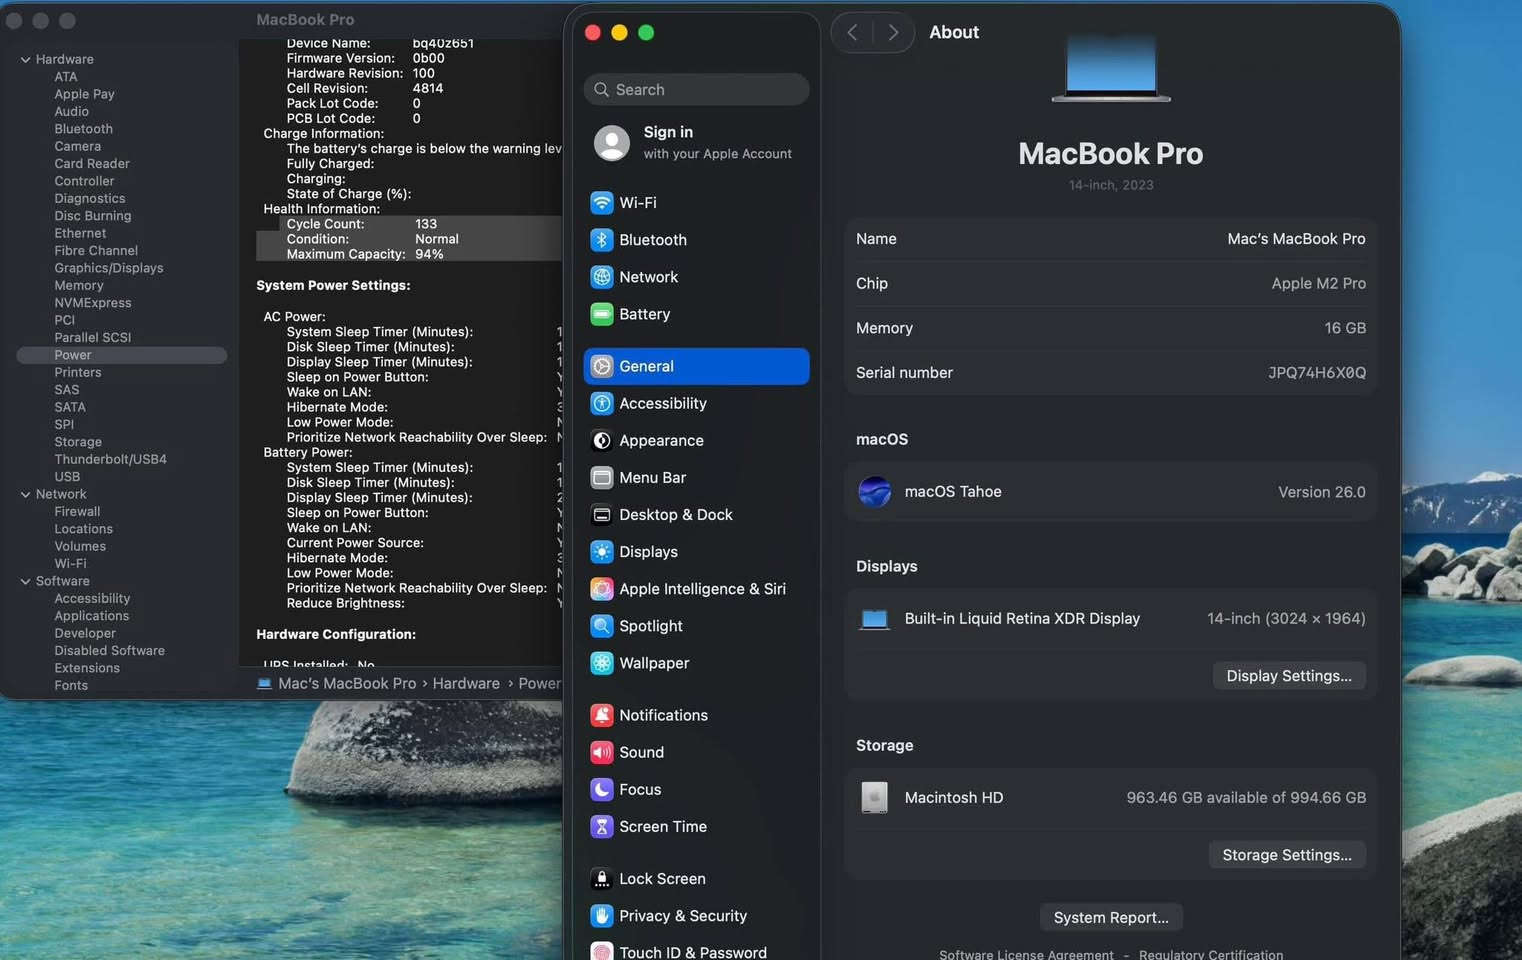Select Applications under Software in System Information
The image size is (1522, 960).
click(x=91, y=616)
